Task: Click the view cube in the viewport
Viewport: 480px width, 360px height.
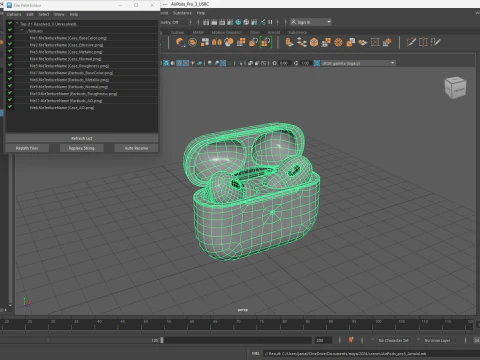Action: tap(455, 87)
